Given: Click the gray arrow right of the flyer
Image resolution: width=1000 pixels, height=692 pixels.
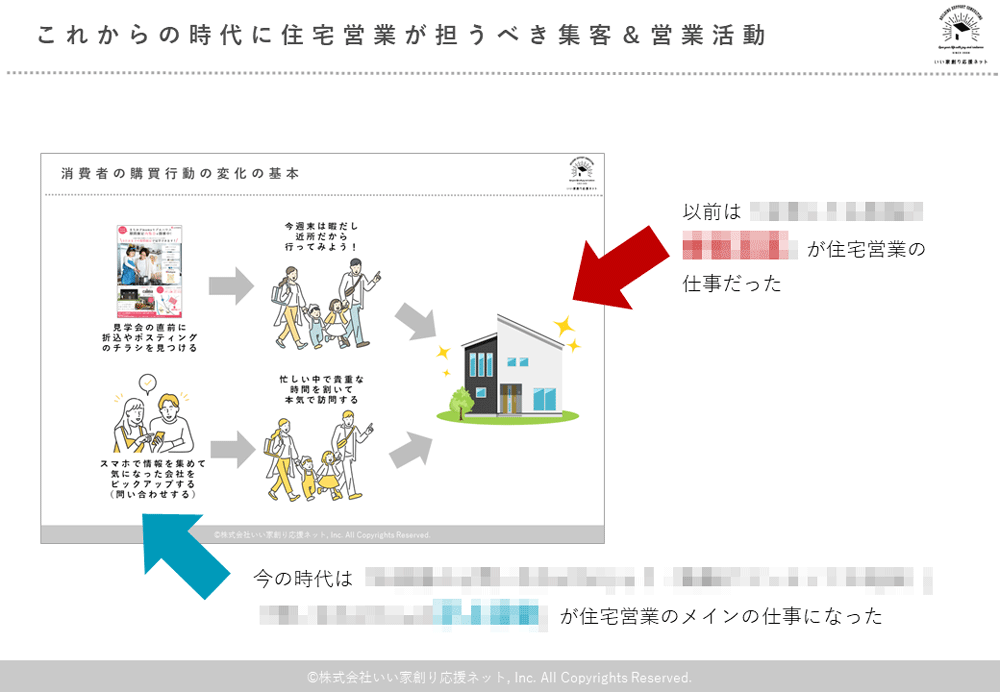Looking at the screenshot, I should coord(234,285).
